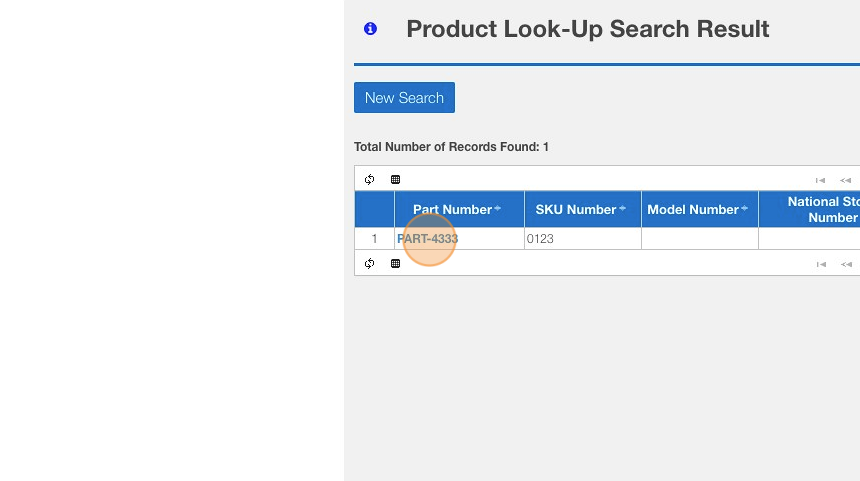This screenshot has width=860, height=481.
Task: Click Product Look-Up Search Result heading
Action: coord(587,29)
